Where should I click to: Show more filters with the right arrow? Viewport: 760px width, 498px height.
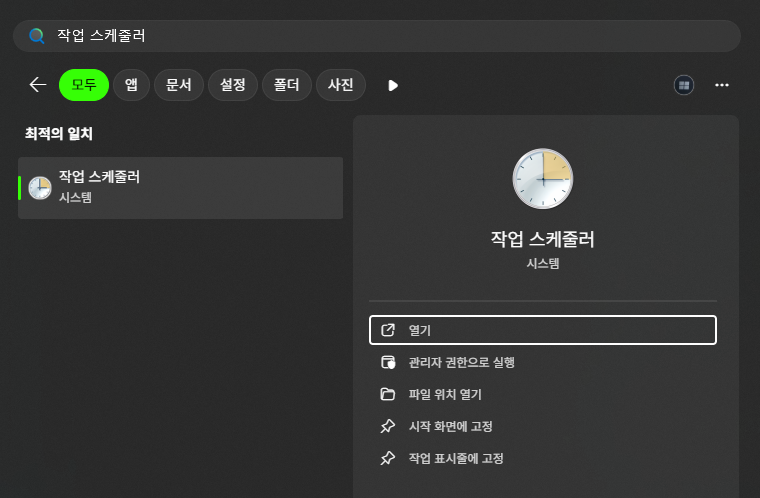(393, 86)
